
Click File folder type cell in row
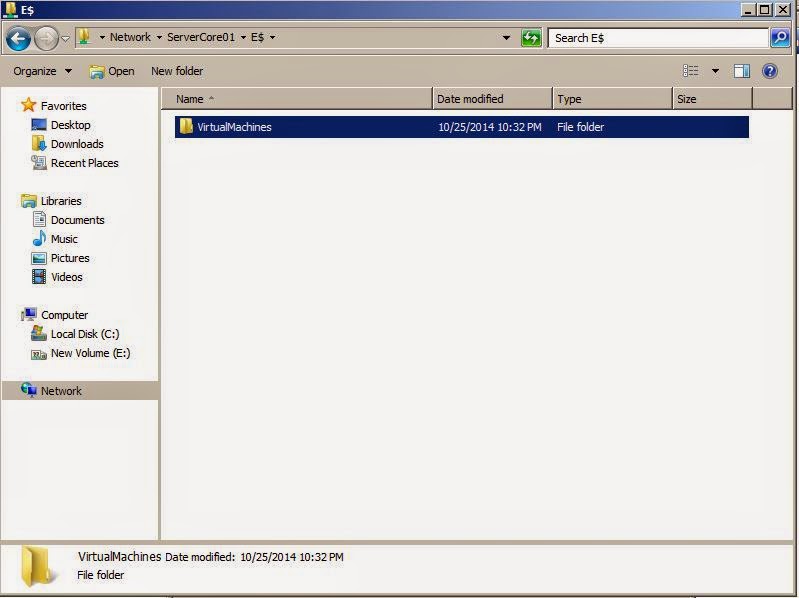tap(580, 127)
